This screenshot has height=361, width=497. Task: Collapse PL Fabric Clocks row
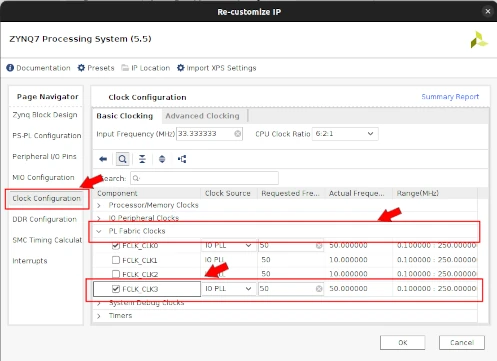[99, 231]
